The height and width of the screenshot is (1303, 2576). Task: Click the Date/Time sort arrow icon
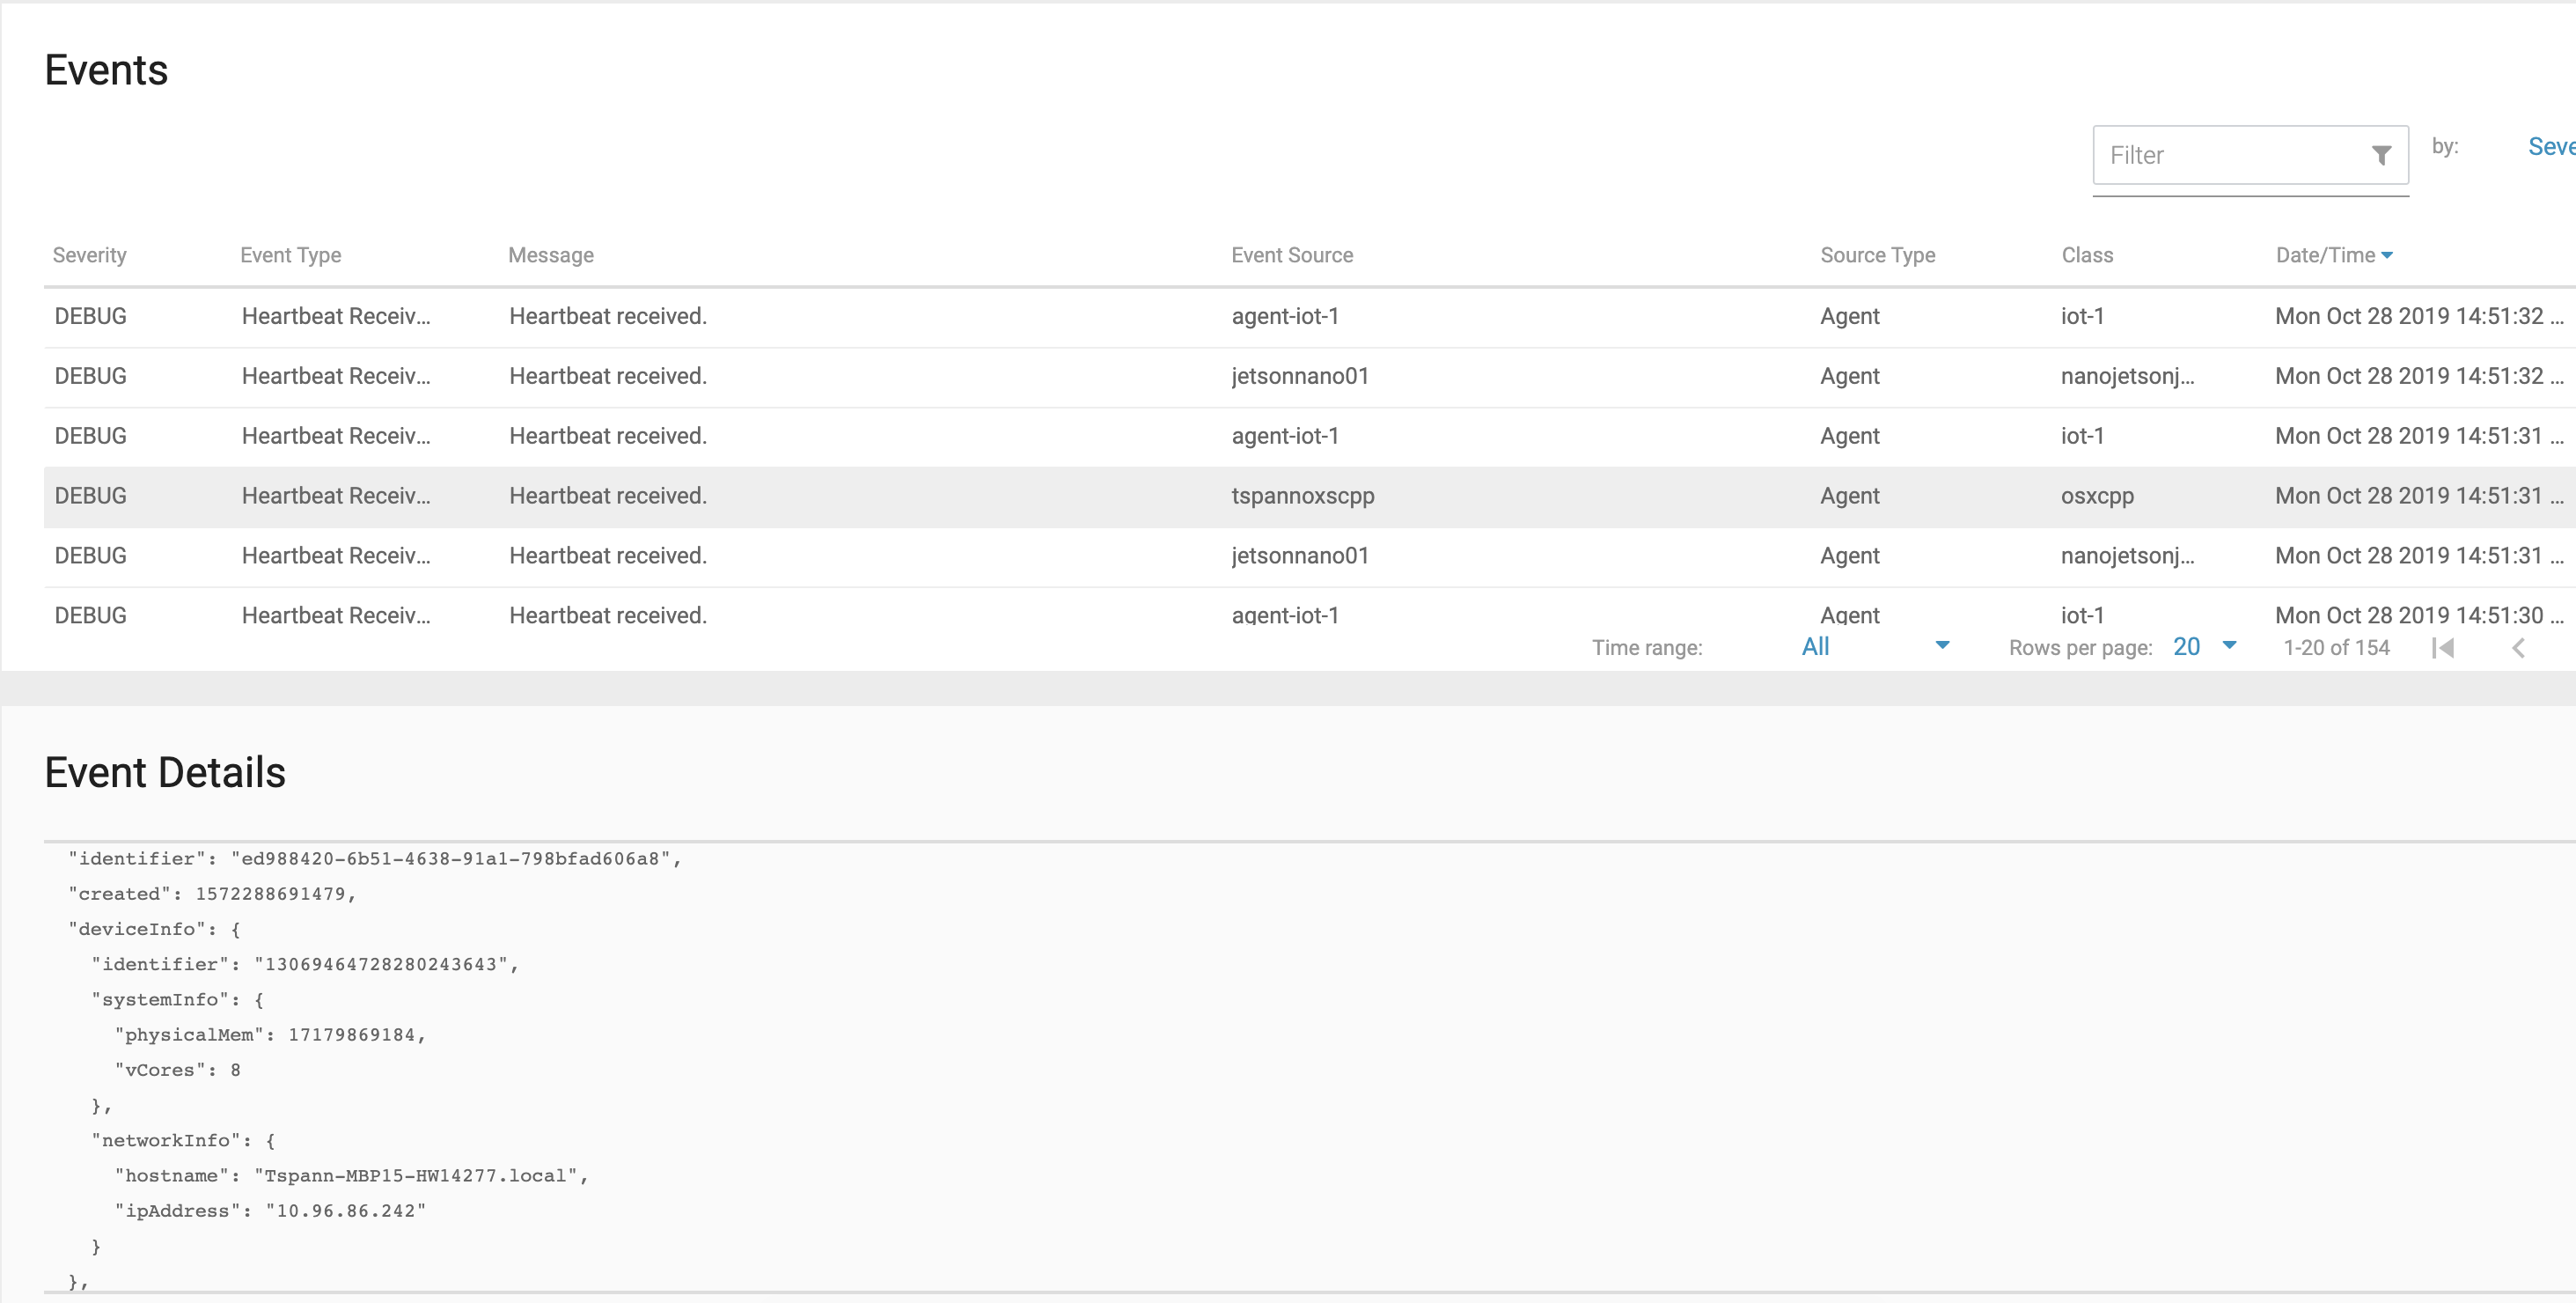click(x=2388, y=255)
